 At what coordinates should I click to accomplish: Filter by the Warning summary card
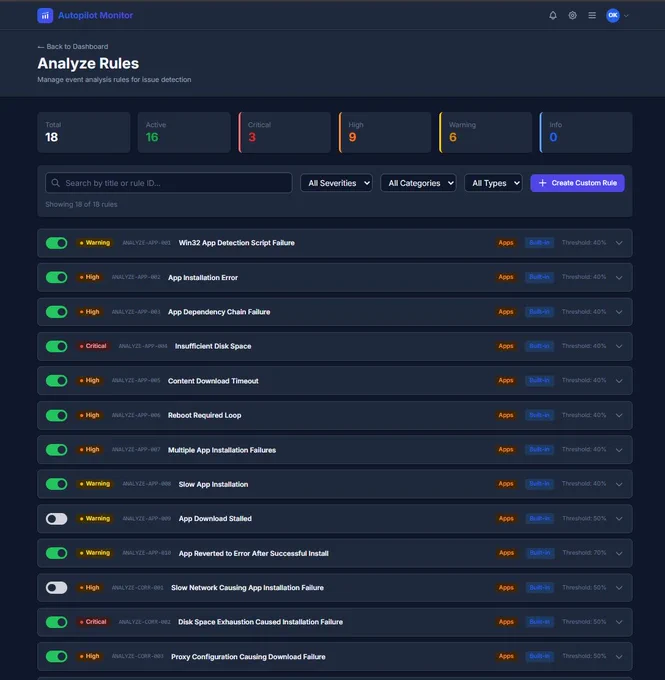[485, 132]
